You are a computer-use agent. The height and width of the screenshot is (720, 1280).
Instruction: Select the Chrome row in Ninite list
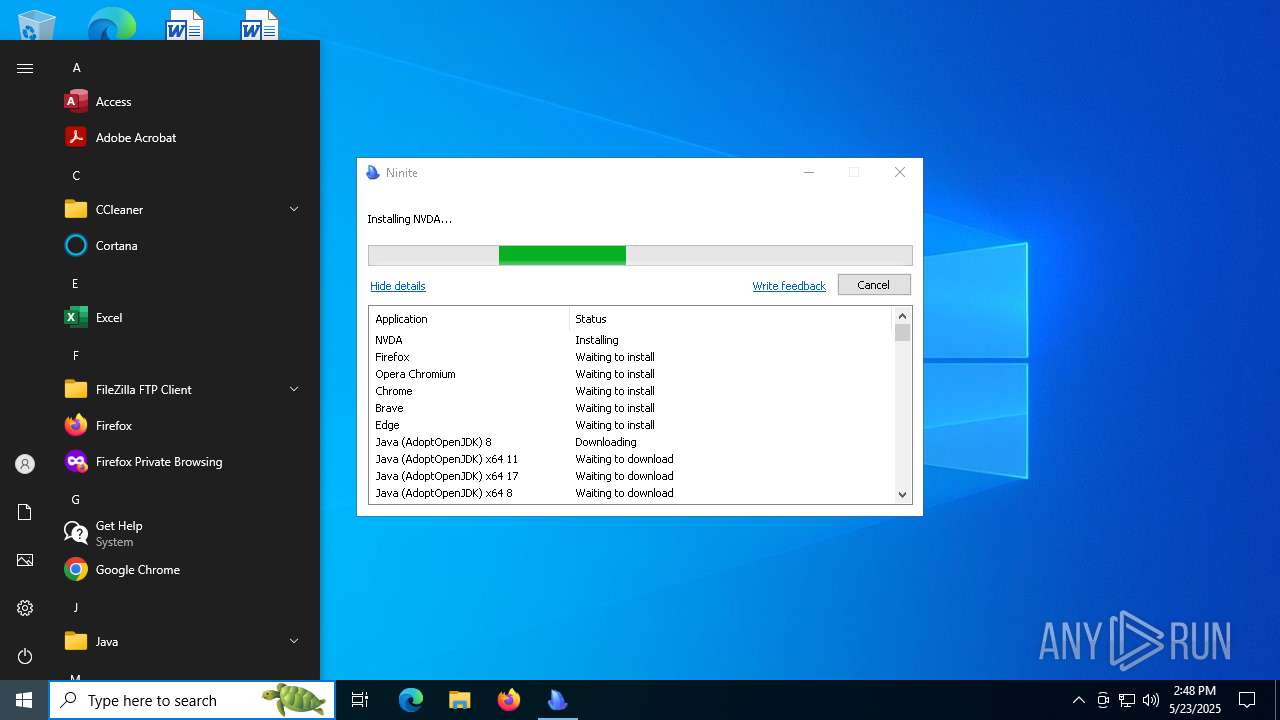631,391
